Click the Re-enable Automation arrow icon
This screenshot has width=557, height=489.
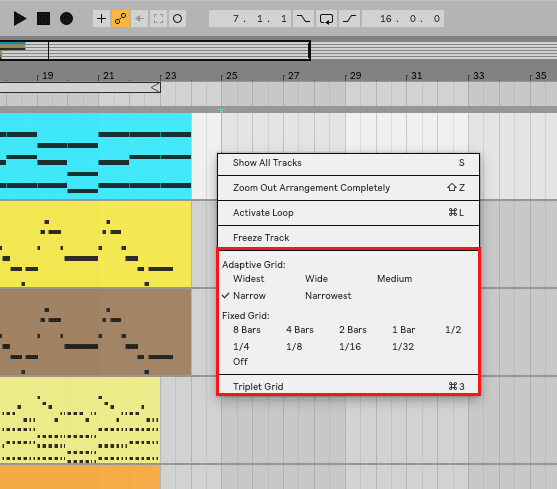140,18
